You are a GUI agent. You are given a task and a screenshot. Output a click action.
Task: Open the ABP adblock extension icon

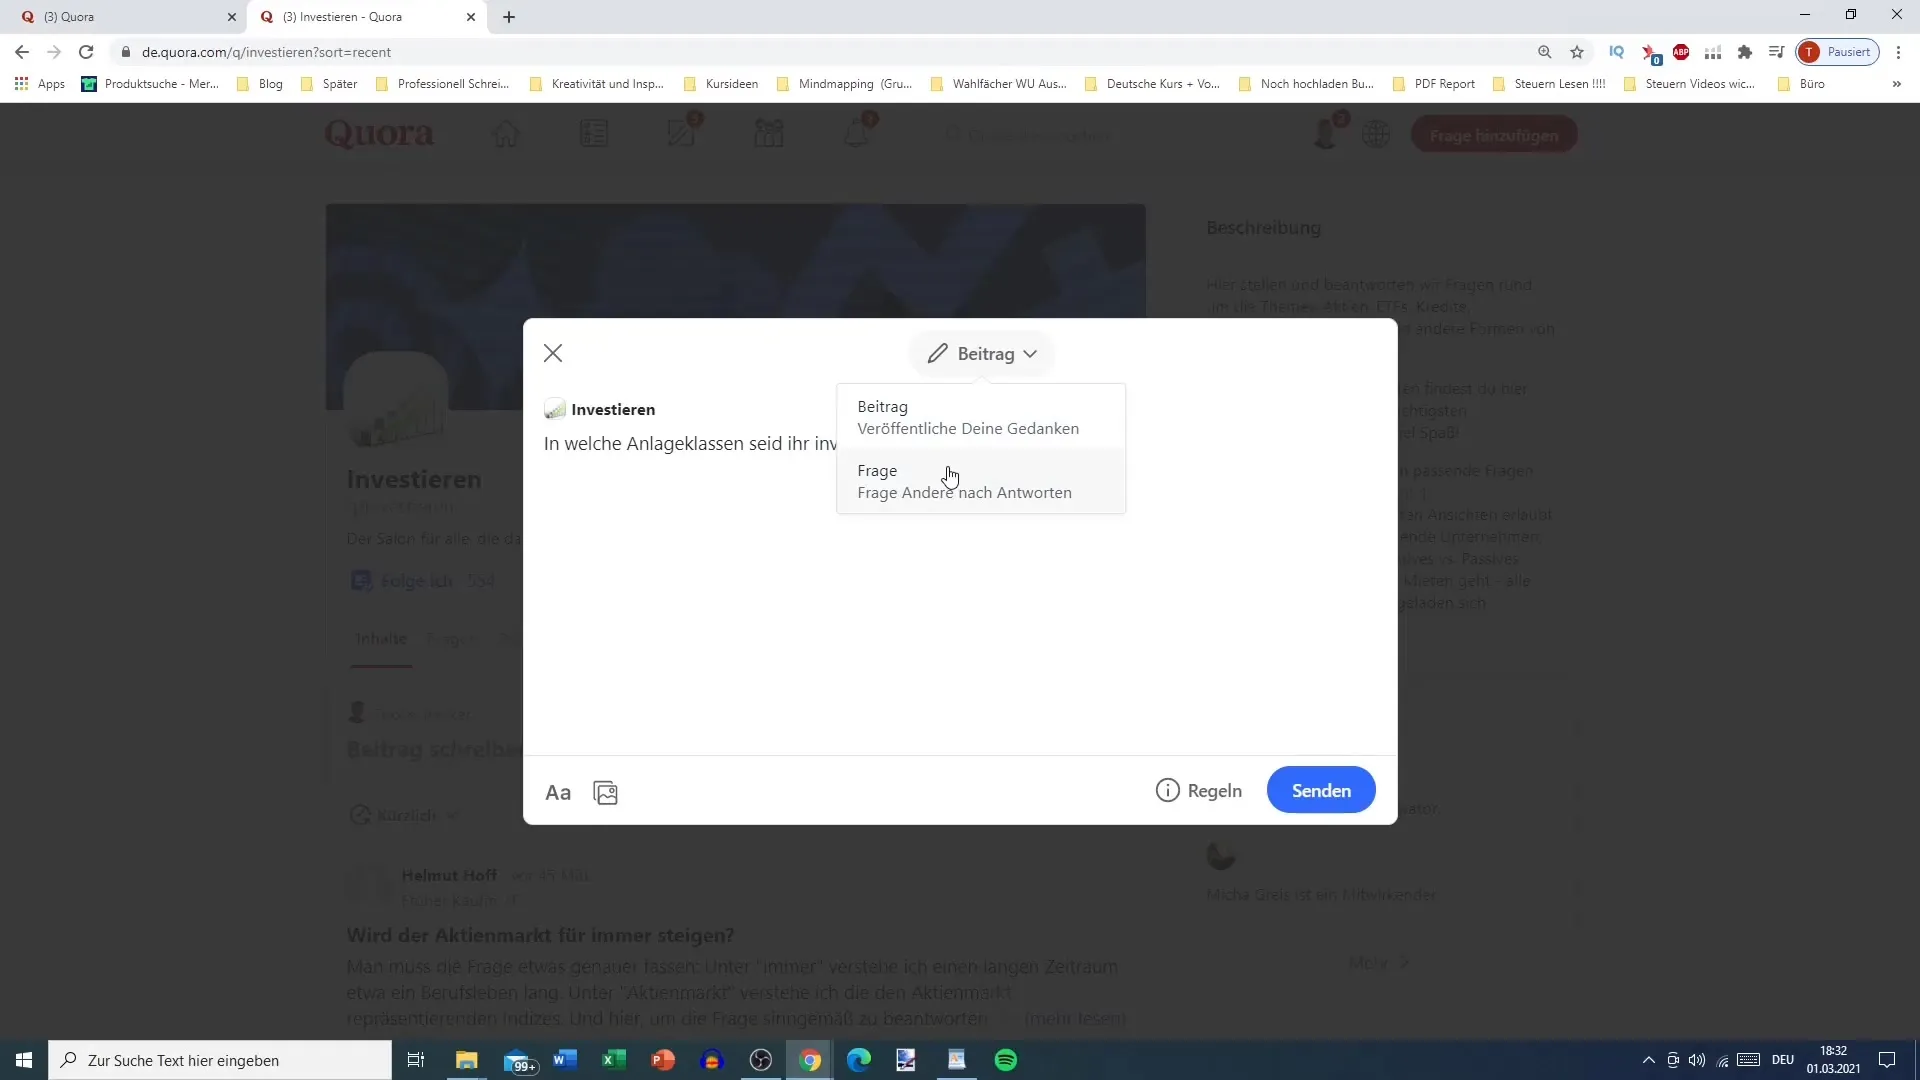coord(1681,52)
